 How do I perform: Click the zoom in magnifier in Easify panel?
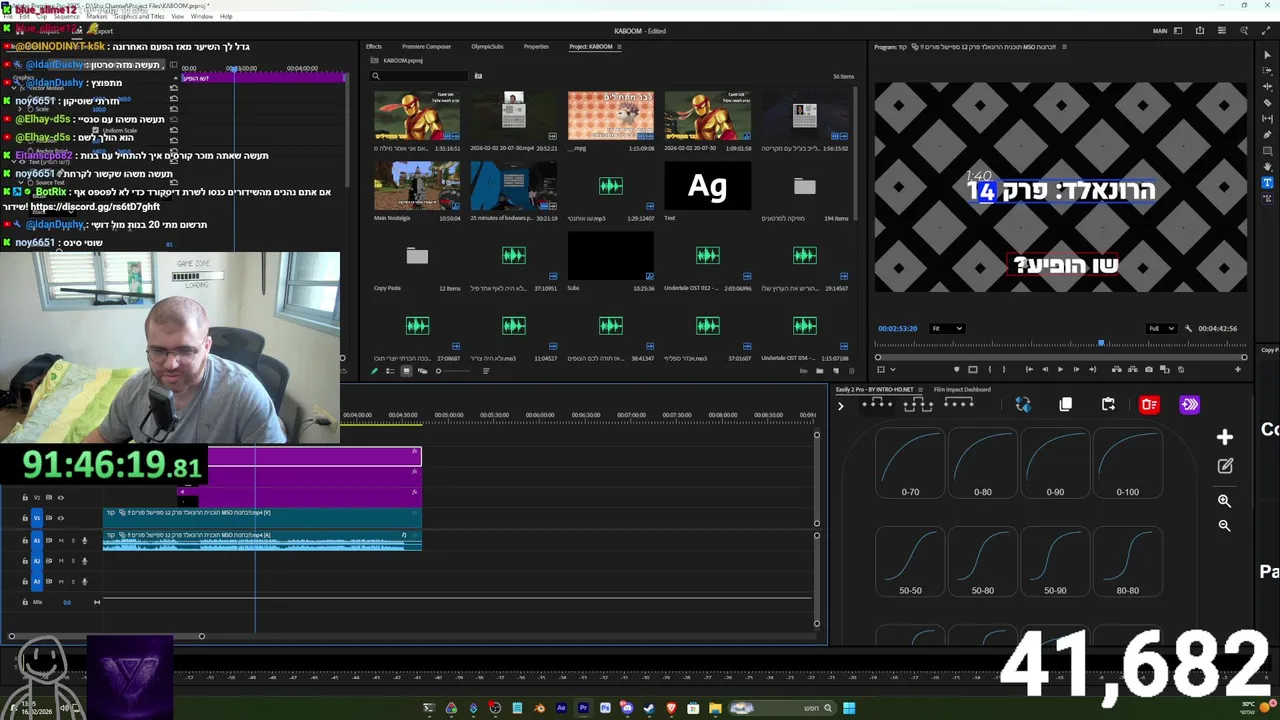[1225, 500]
